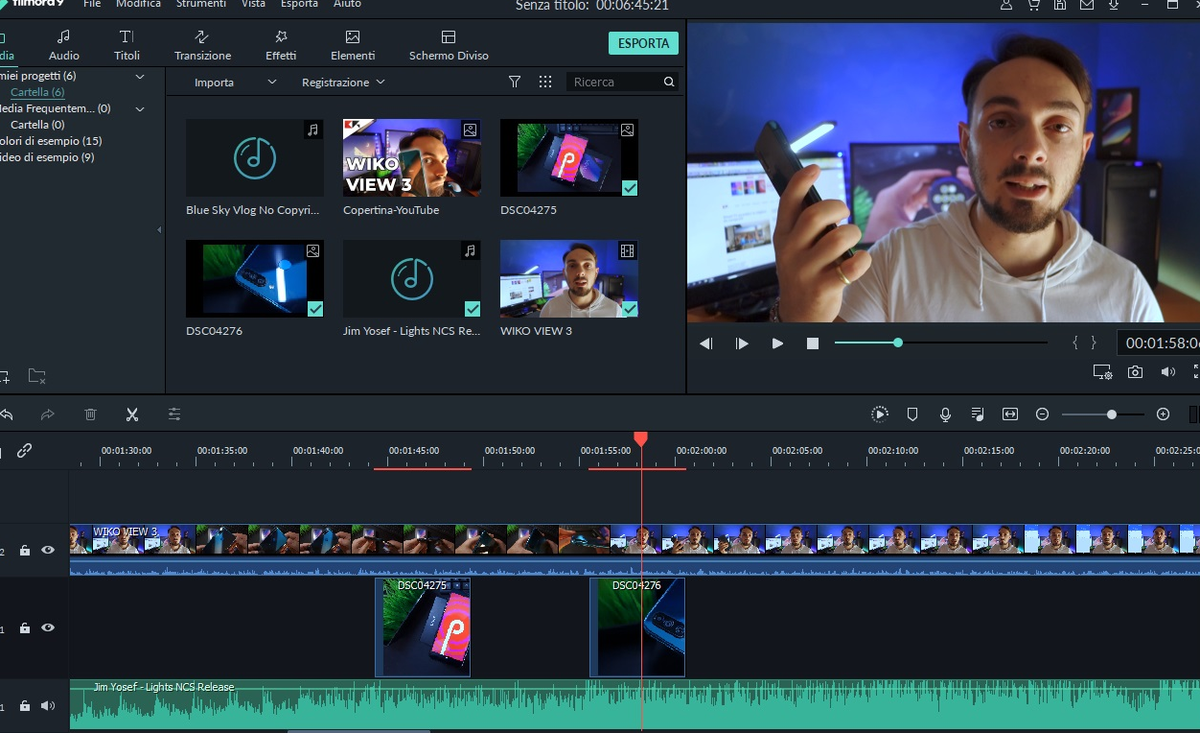
Task: Collapse the Media Frequentemente tree
Action: [140, 108]
